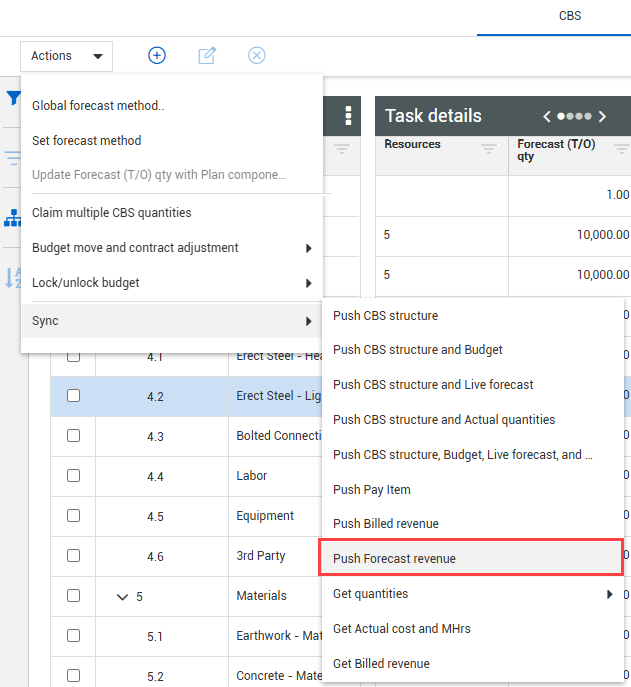Viewport: 631px width, 687px height.
Task: Click the add (plus) circle icon
Action: tap(157, 55)
